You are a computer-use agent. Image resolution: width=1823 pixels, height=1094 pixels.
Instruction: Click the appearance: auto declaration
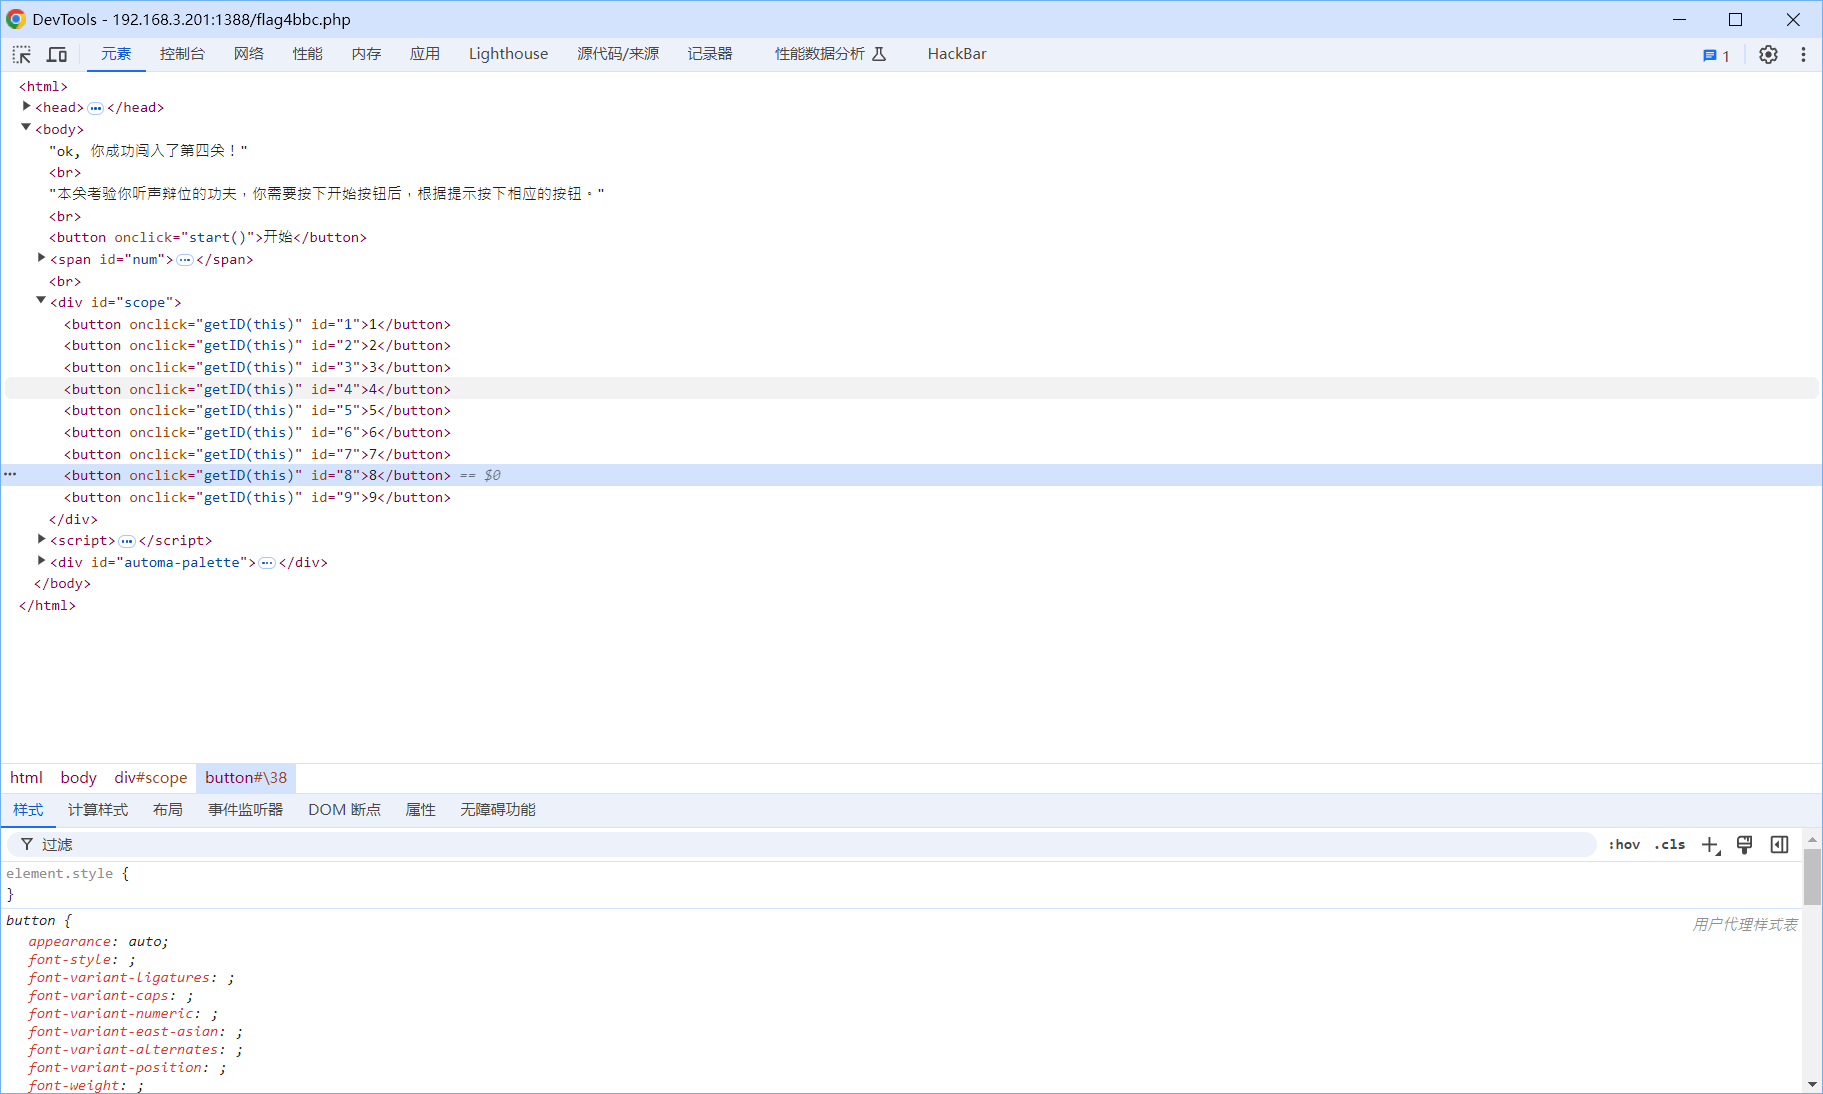click(98, 942)
